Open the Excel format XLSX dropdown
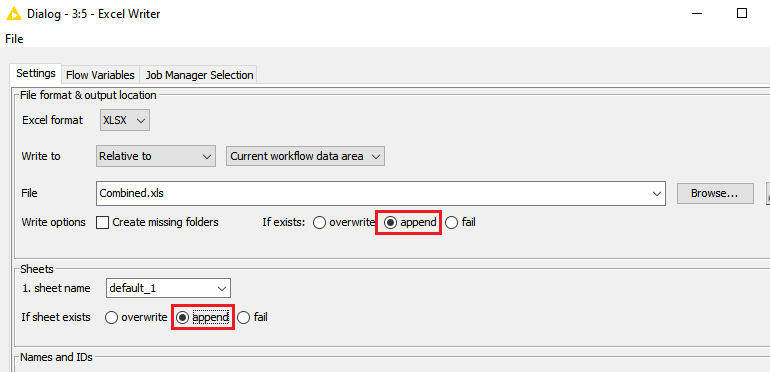Viewport: 770px width, 372px height. click(125, 120)
